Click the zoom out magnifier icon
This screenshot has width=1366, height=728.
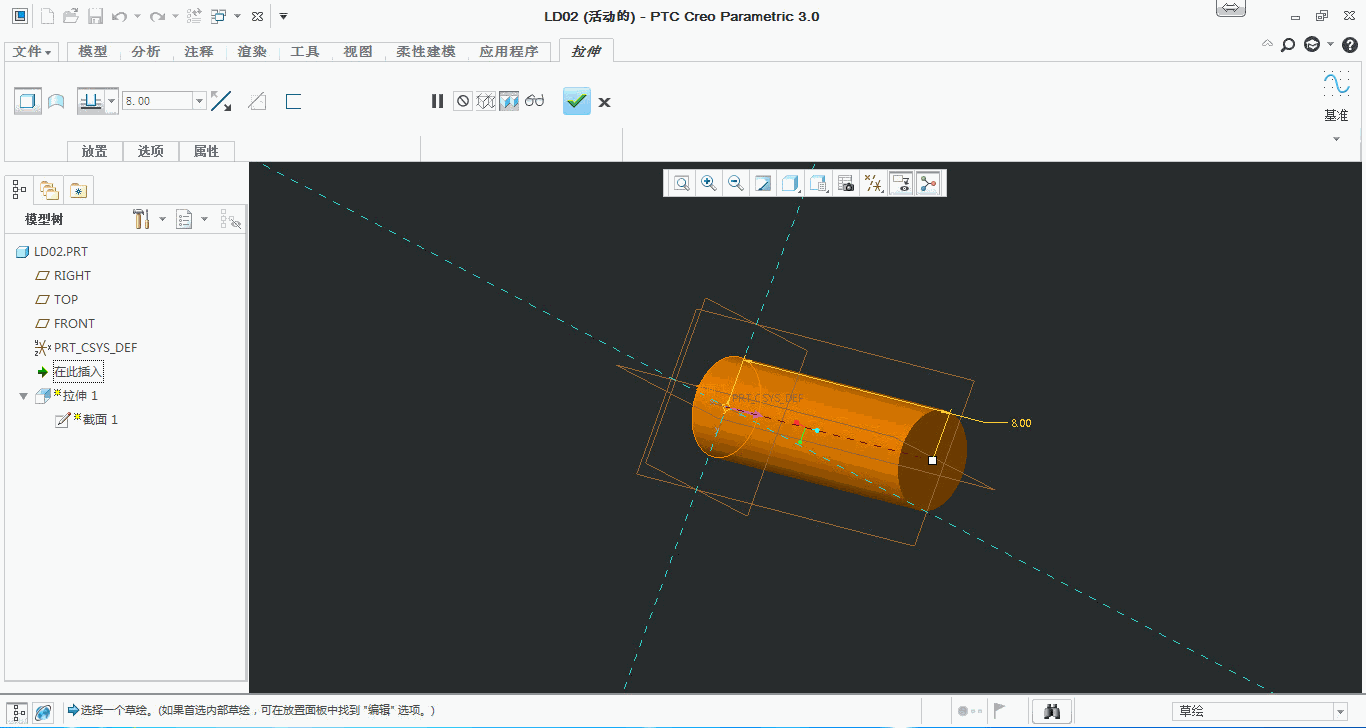coord(736,183)
